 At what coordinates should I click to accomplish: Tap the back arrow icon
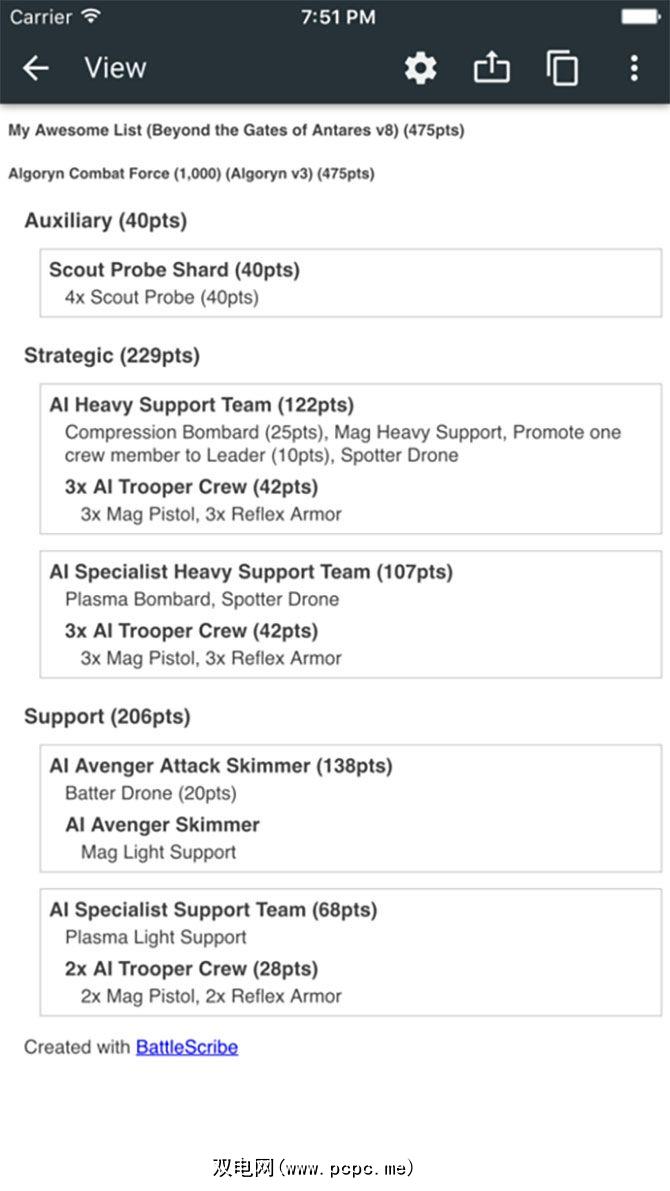[36, 68]
